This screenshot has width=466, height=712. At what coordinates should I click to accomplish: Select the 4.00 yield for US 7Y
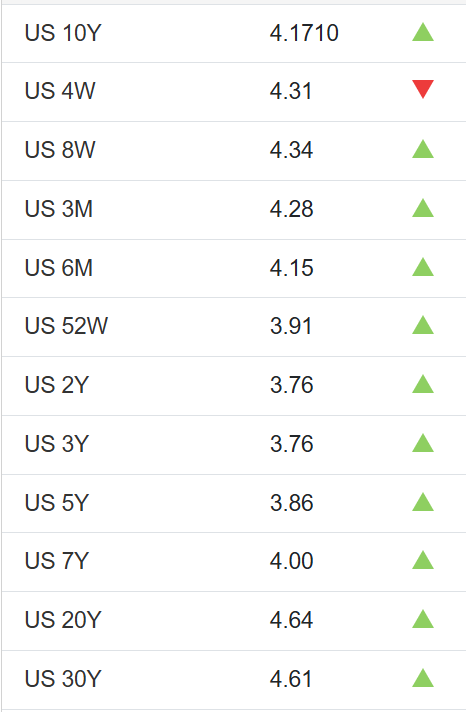click(292, 561)
